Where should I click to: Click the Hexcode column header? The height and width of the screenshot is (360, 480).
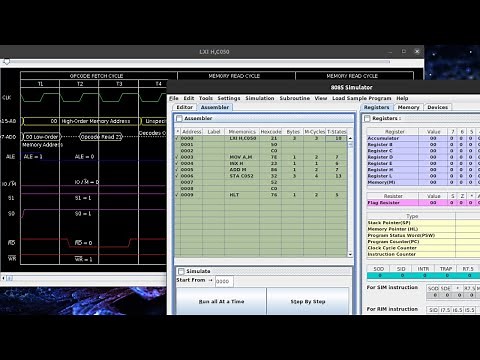point(271,132)
